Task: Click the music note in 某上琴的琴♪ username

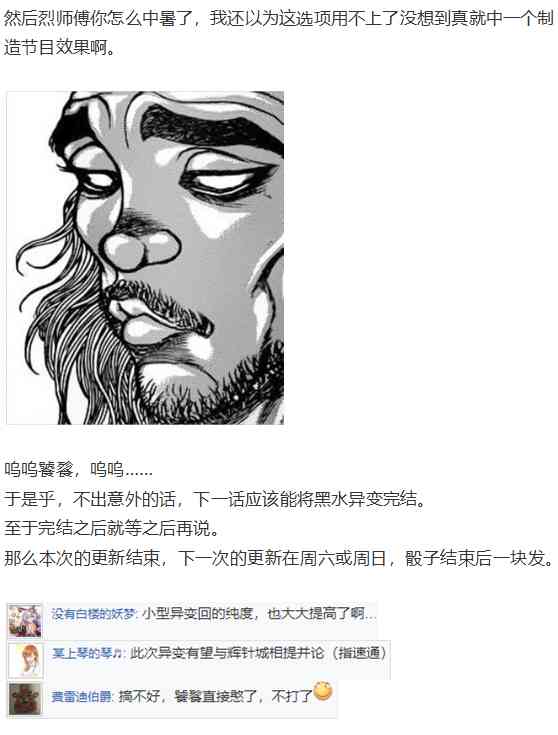Action: [118, 653]
